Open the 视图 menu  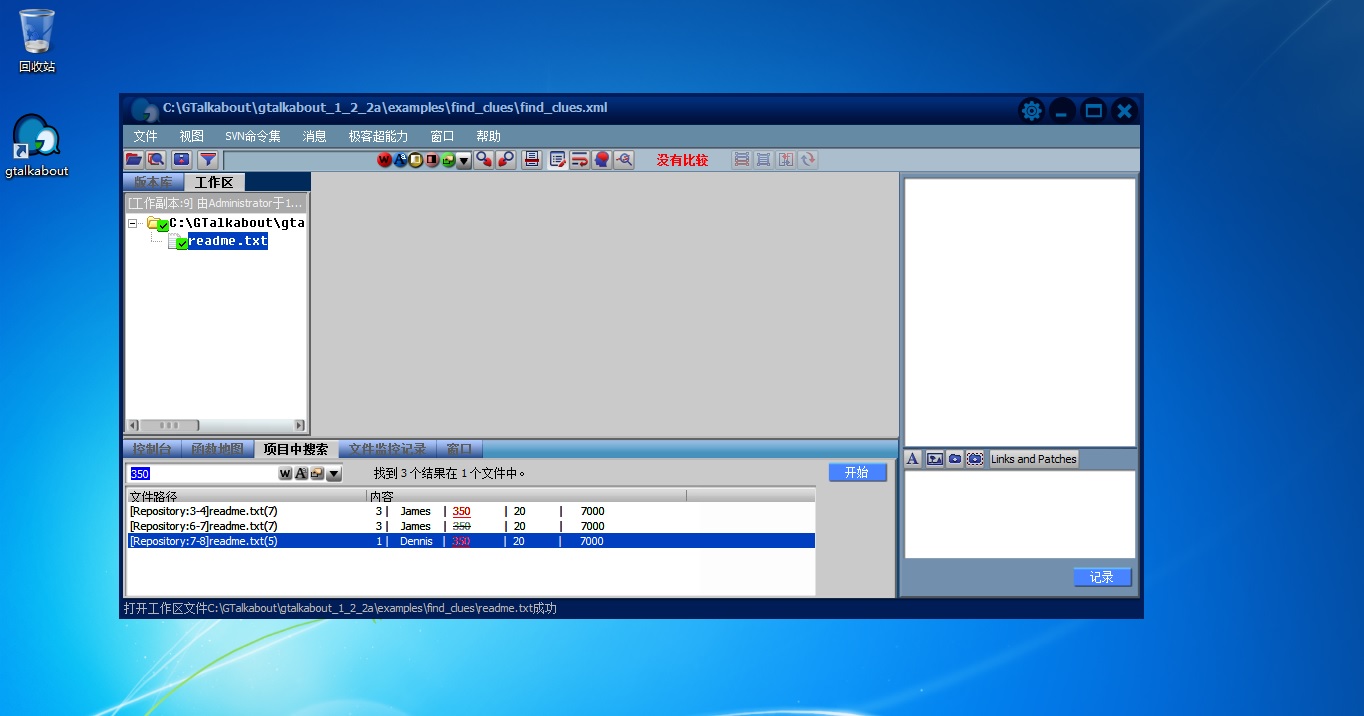point(192,136)
